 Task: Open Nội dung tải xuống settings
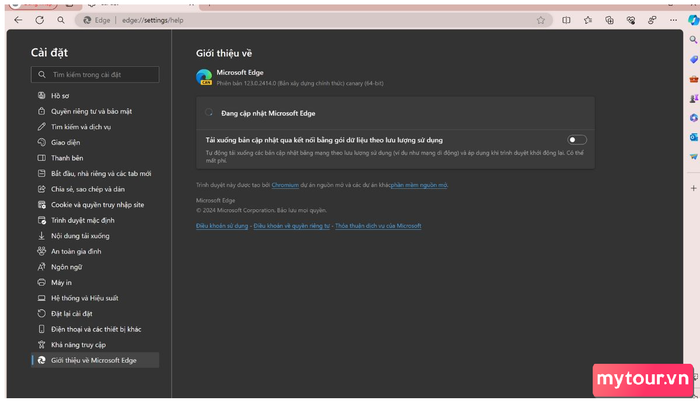coord(95,236)
